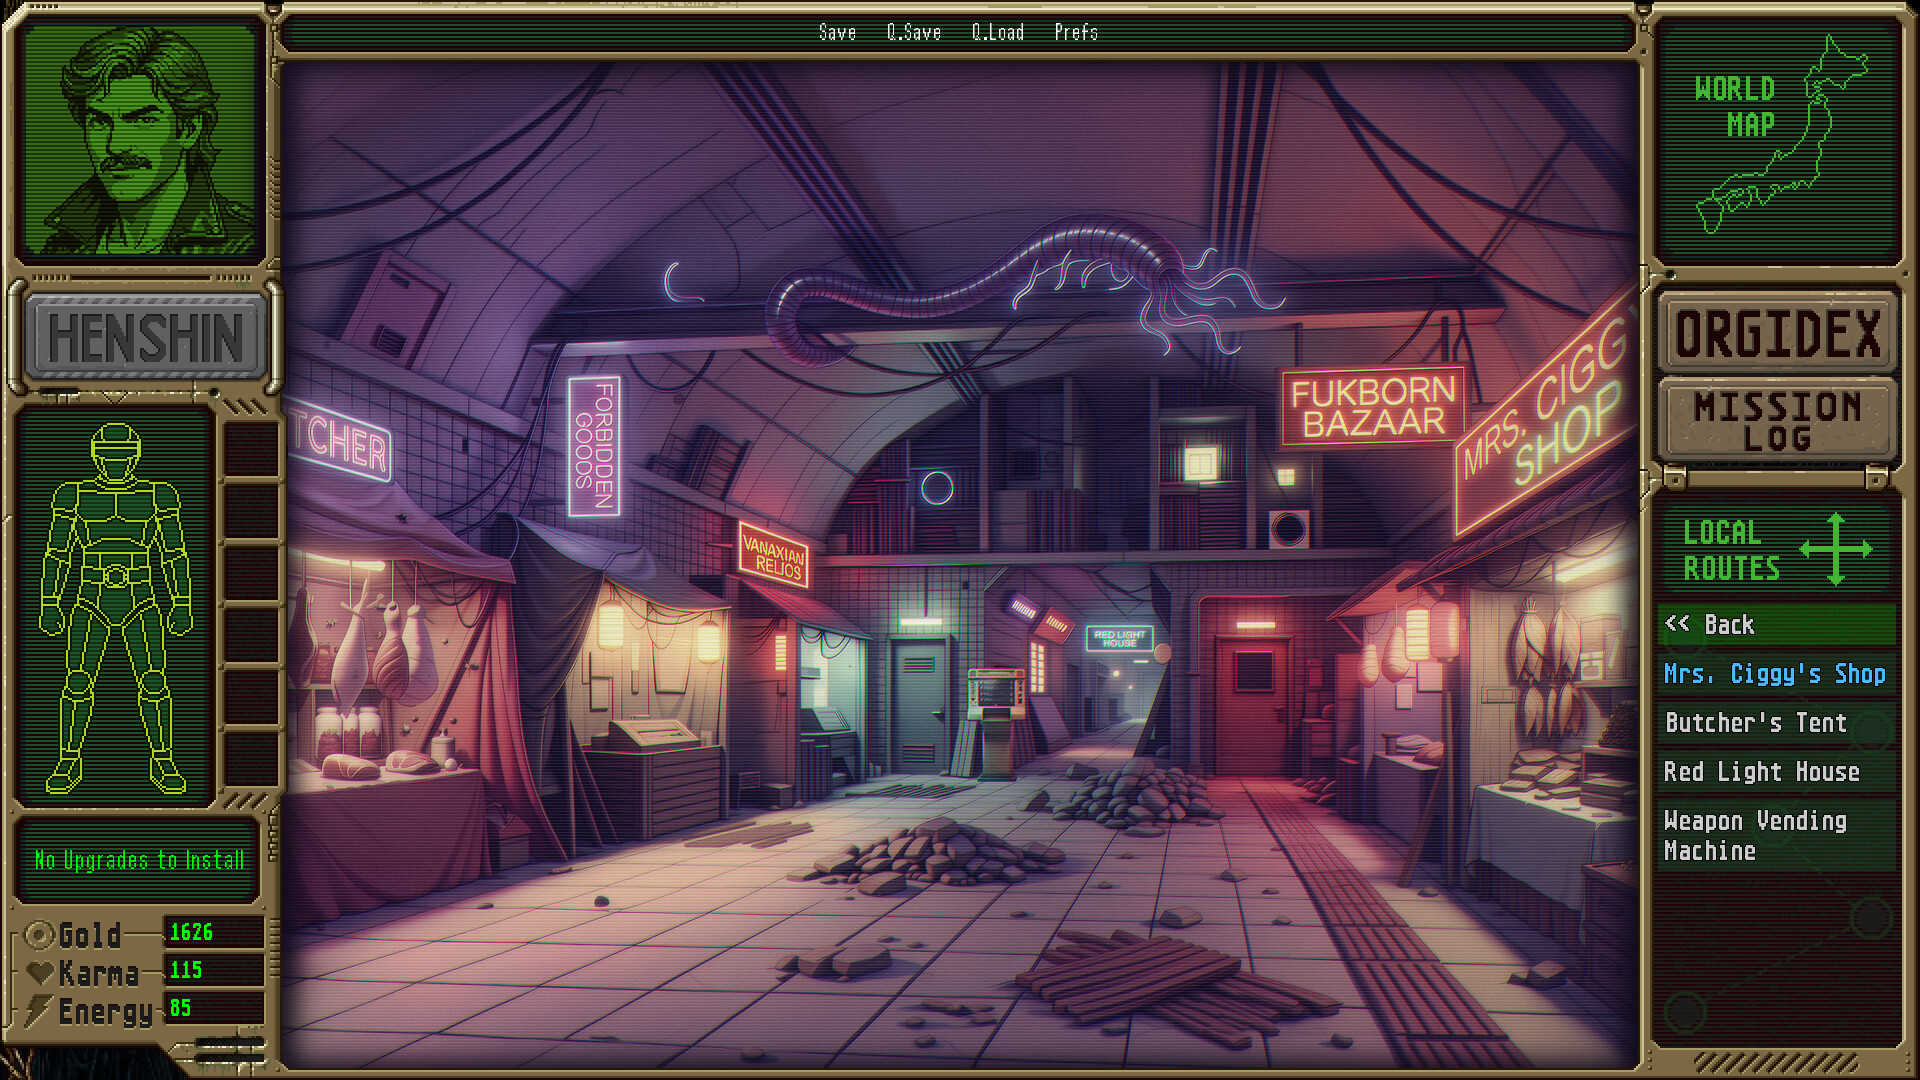Click the green armor suit wireframe
The height and width of the screenshot is (1080, 1920).
point(116,608)
